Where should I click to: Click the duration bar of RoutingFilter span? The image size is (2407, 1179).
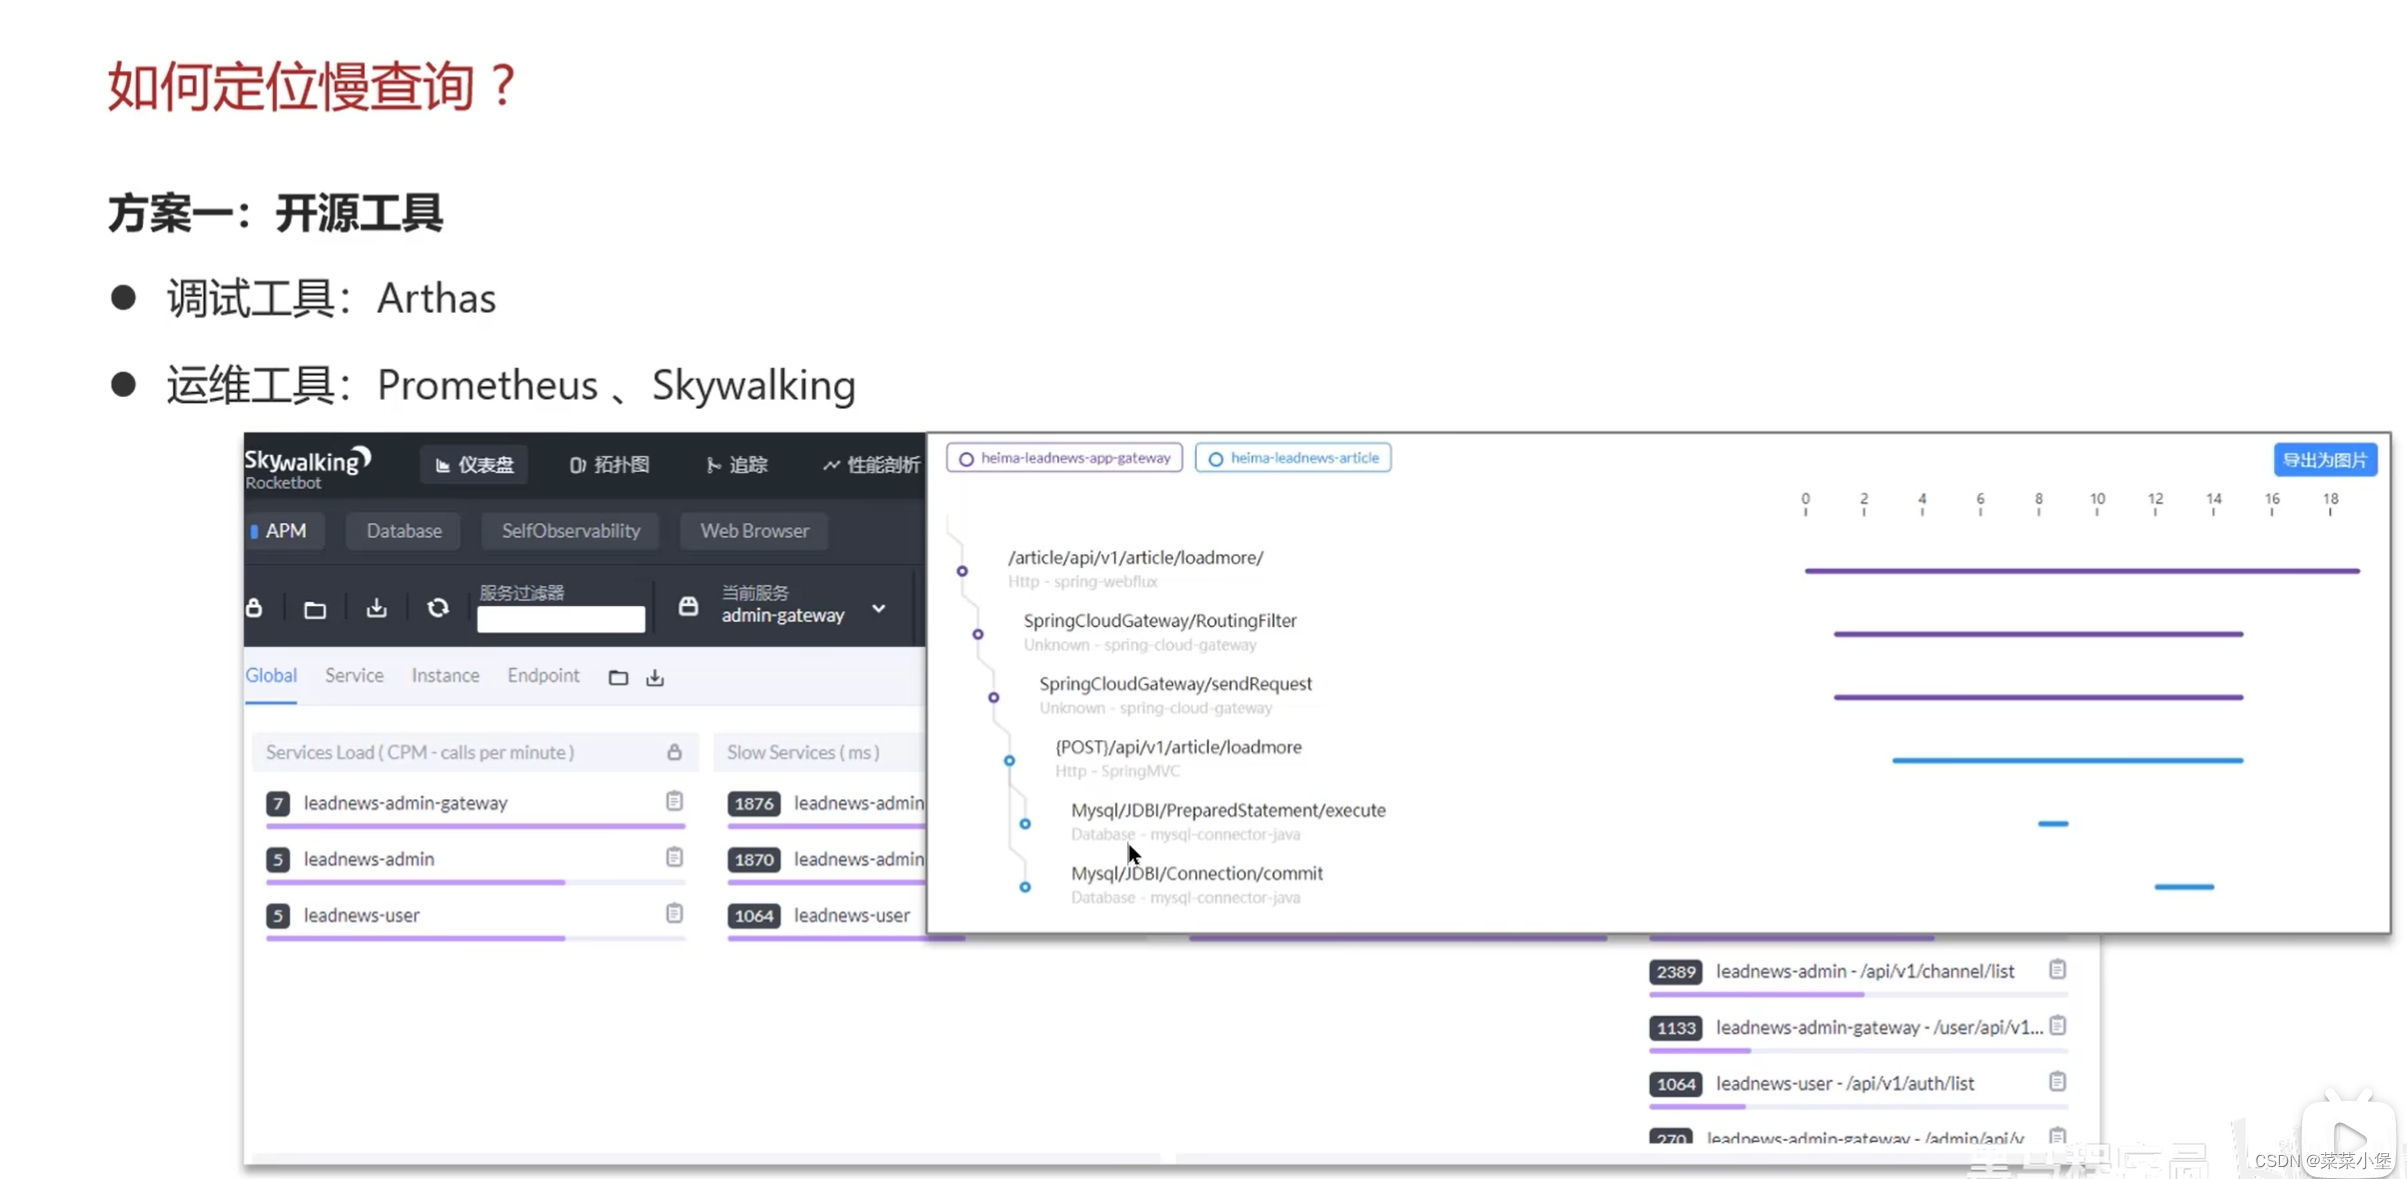click(2038, 634)
